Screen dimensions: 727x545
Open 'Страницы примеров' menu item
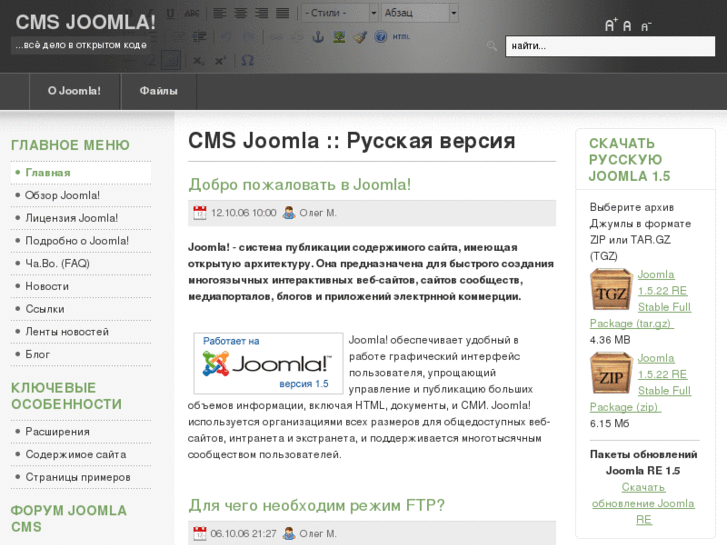81,477
